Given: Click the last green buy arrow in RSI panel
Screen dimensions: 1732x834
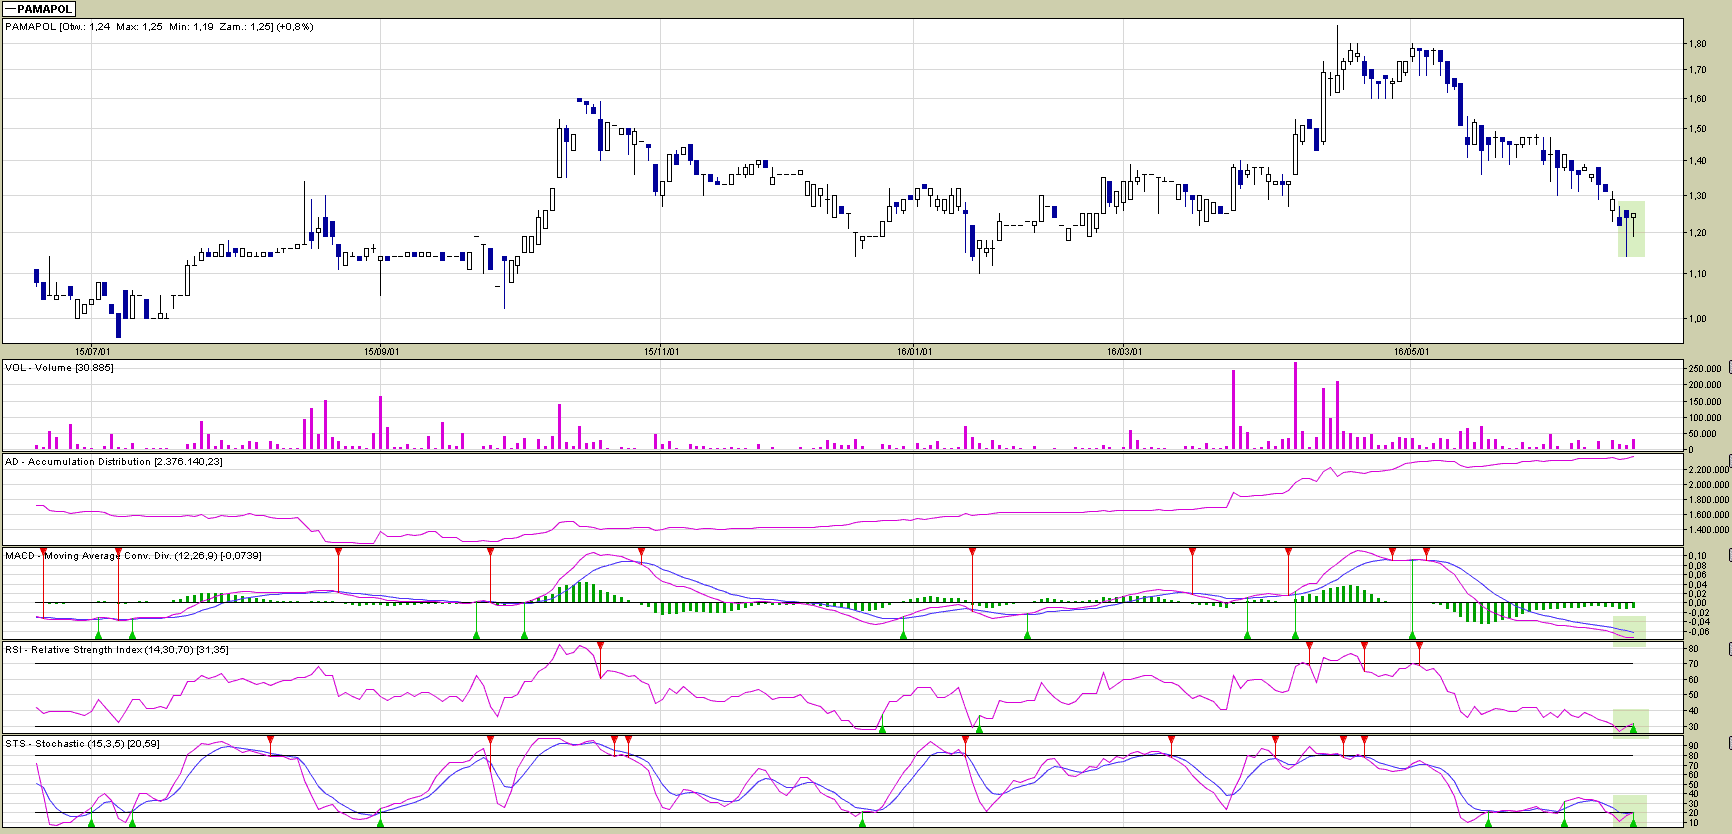Looking at the screenshot, I should [x=1634, y=729].
